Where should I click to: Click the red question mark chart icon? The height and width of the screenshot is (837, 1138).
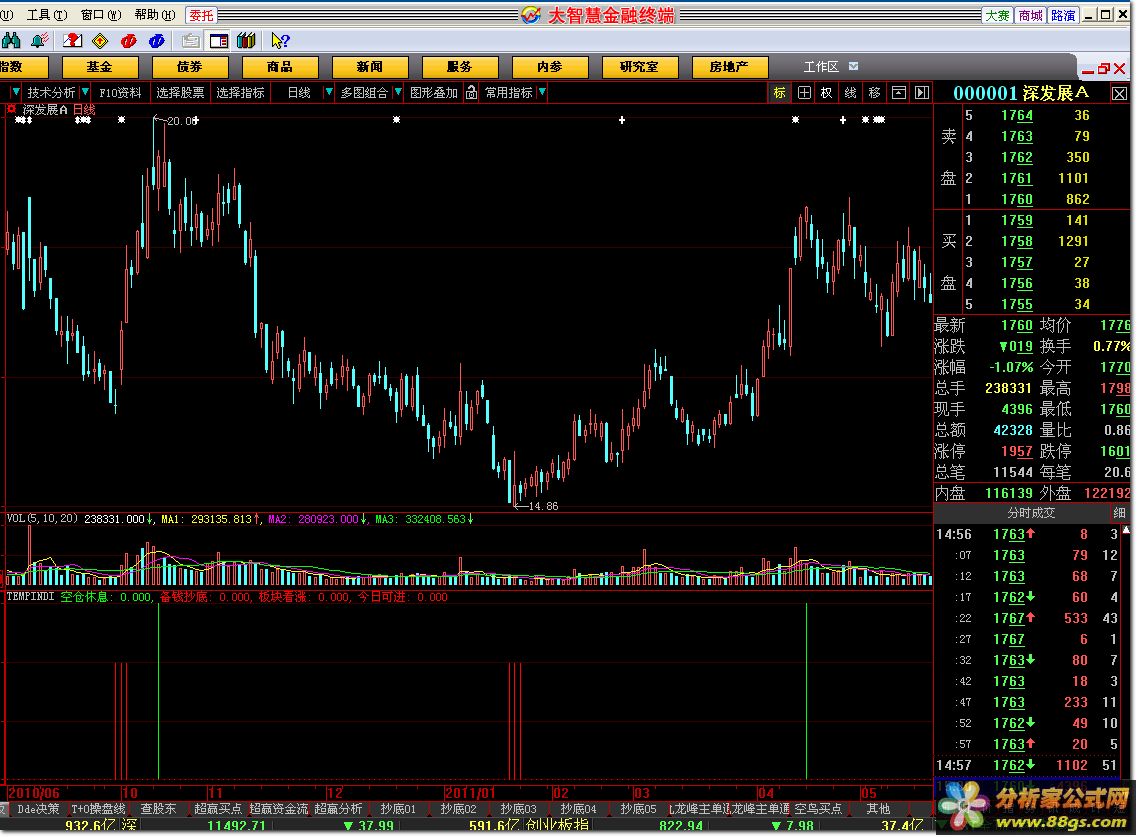tap(72, 41)
